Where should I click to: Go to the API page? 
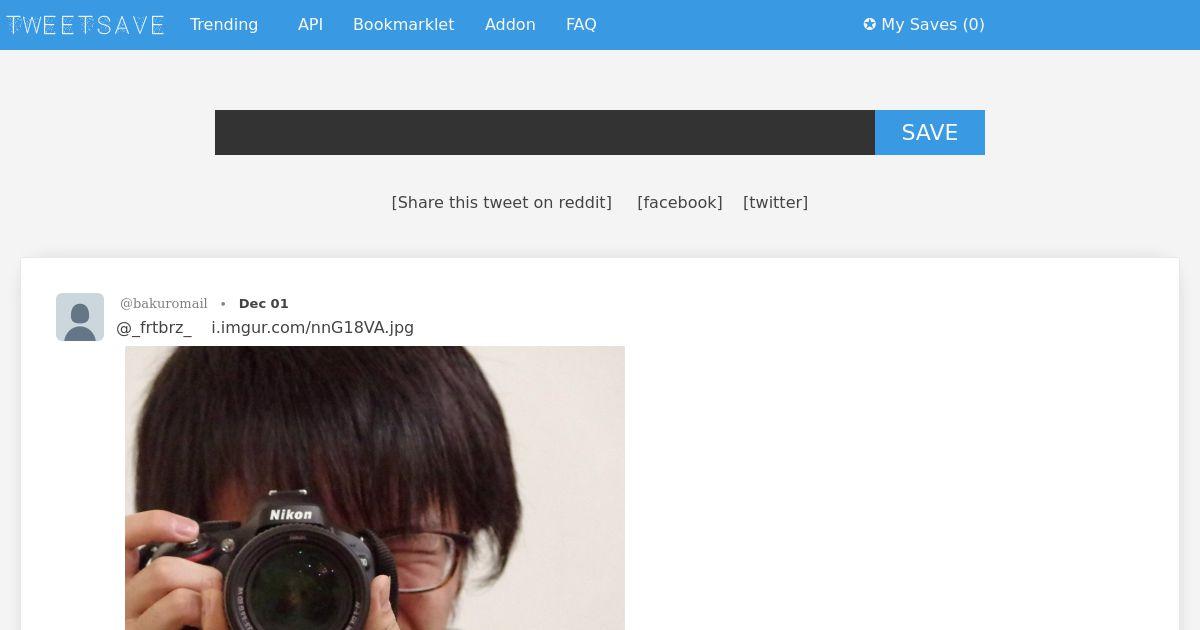310,25
